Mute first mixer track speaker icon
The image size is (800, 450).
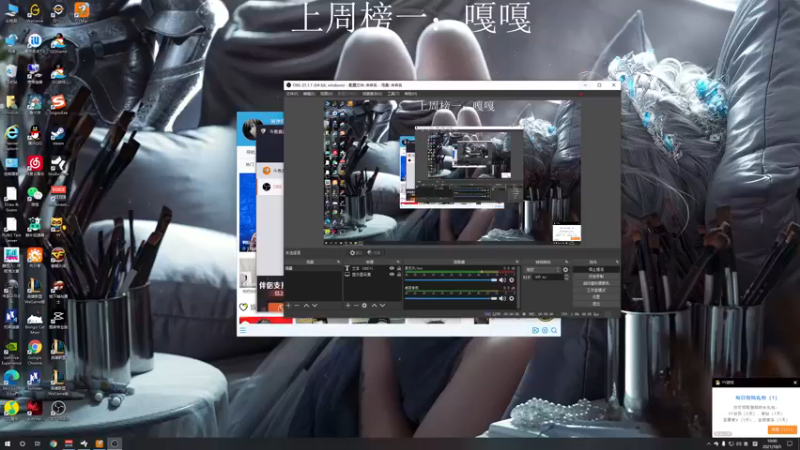[503, 280]
